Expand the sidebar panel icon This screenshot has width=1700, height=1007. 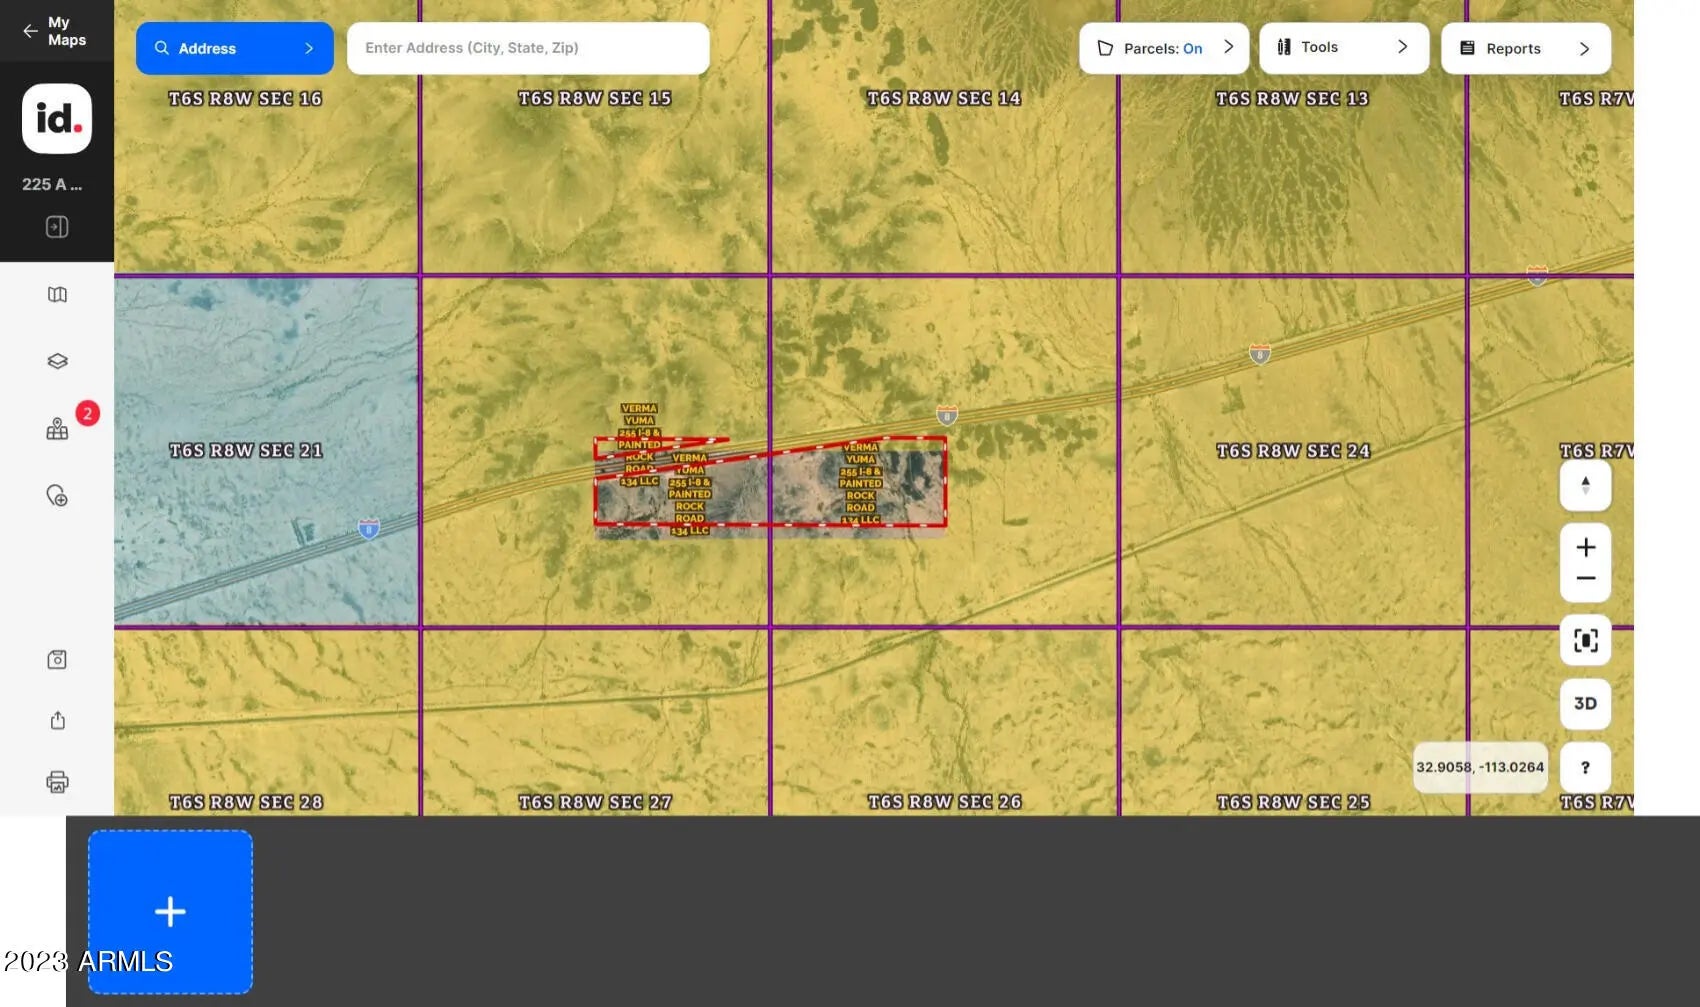(x=57, y=227)
